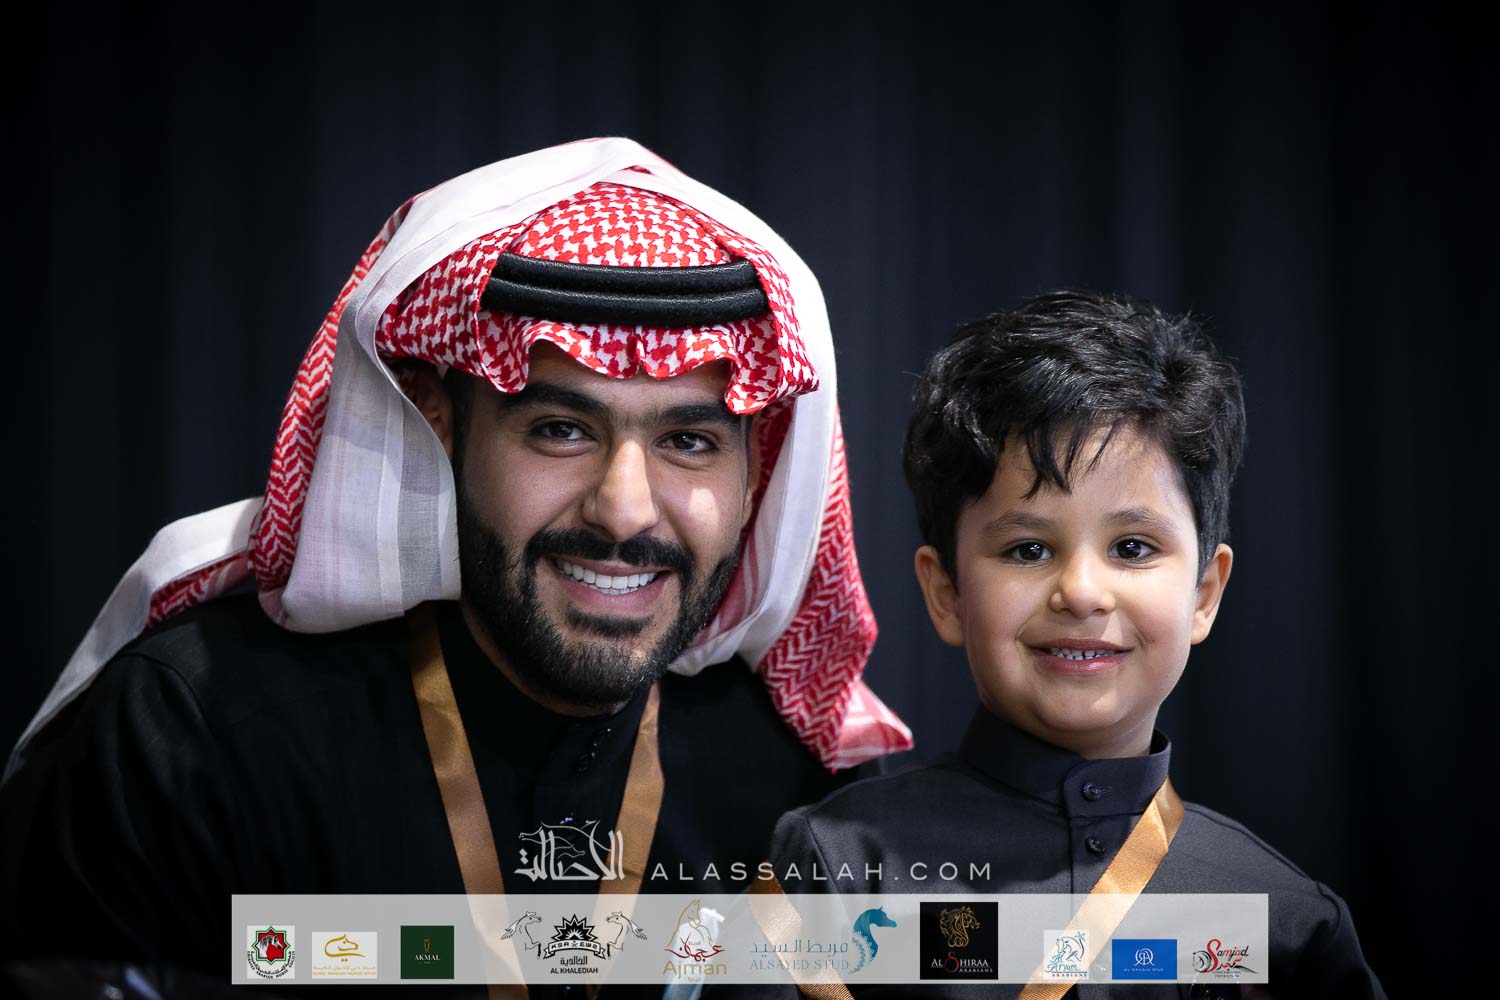
Task: Open the Ajman Stud logo
Action: [x=696, y=945]
